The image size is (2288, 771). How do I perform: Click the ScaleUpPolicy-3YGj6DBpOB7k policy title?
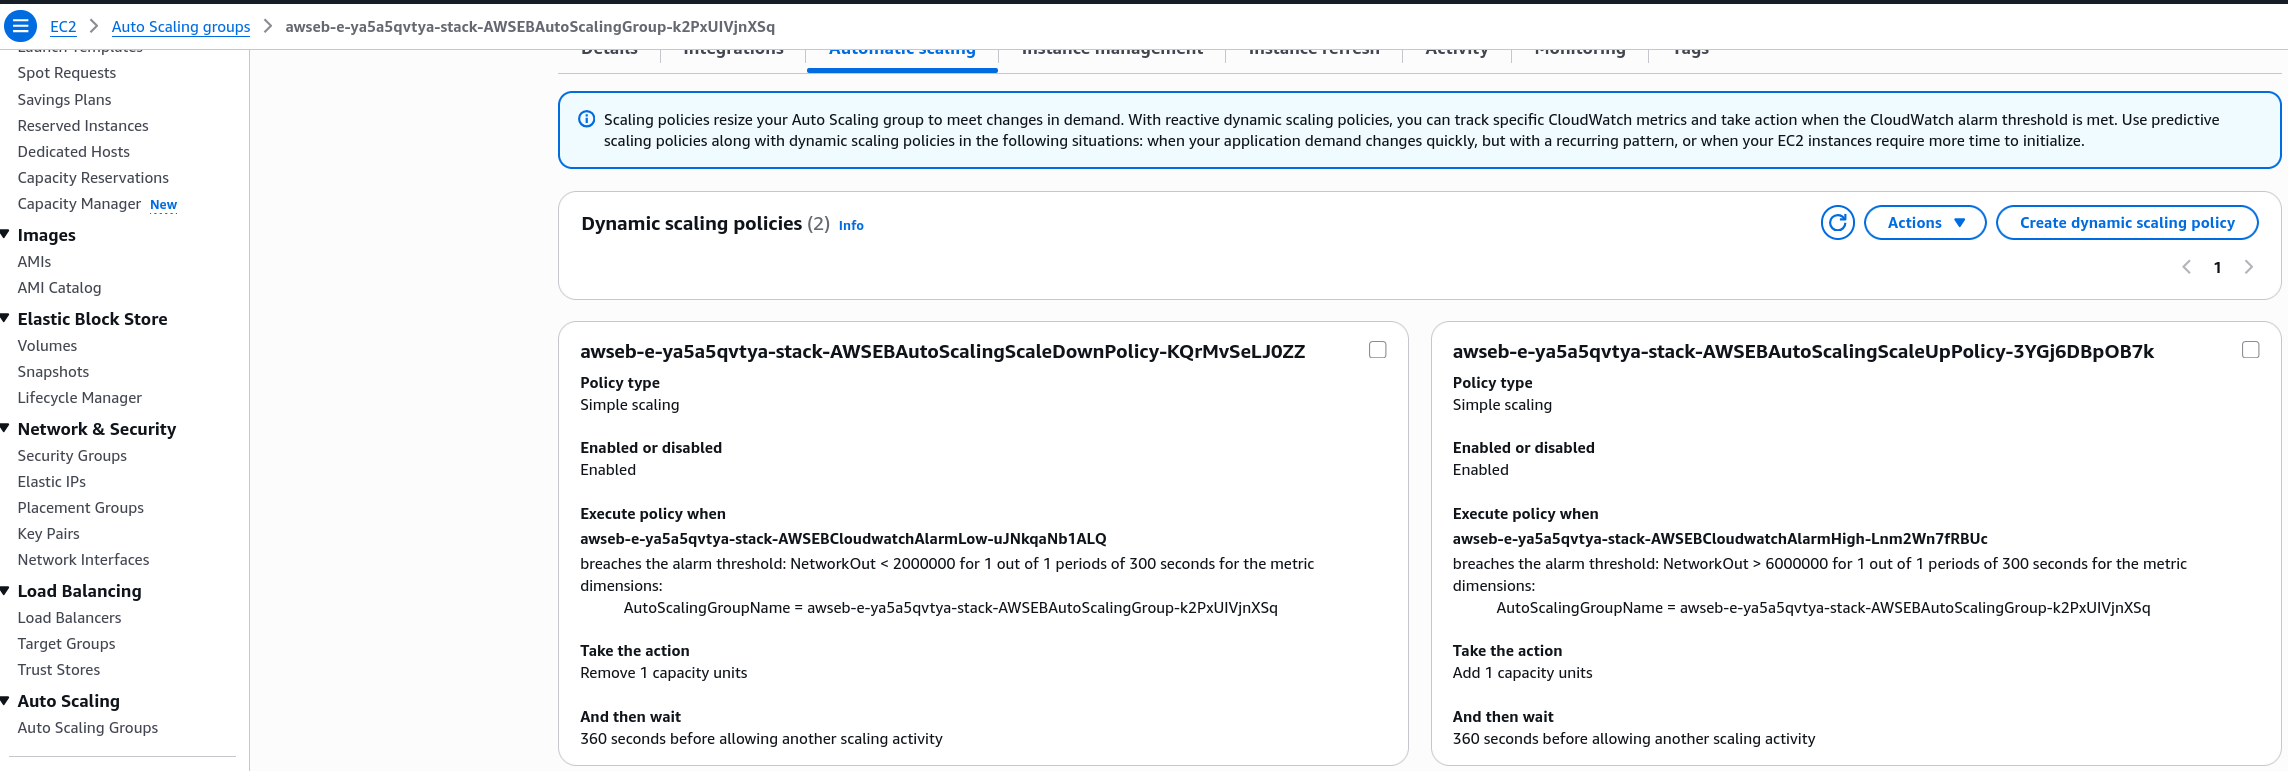[1803, 352]
